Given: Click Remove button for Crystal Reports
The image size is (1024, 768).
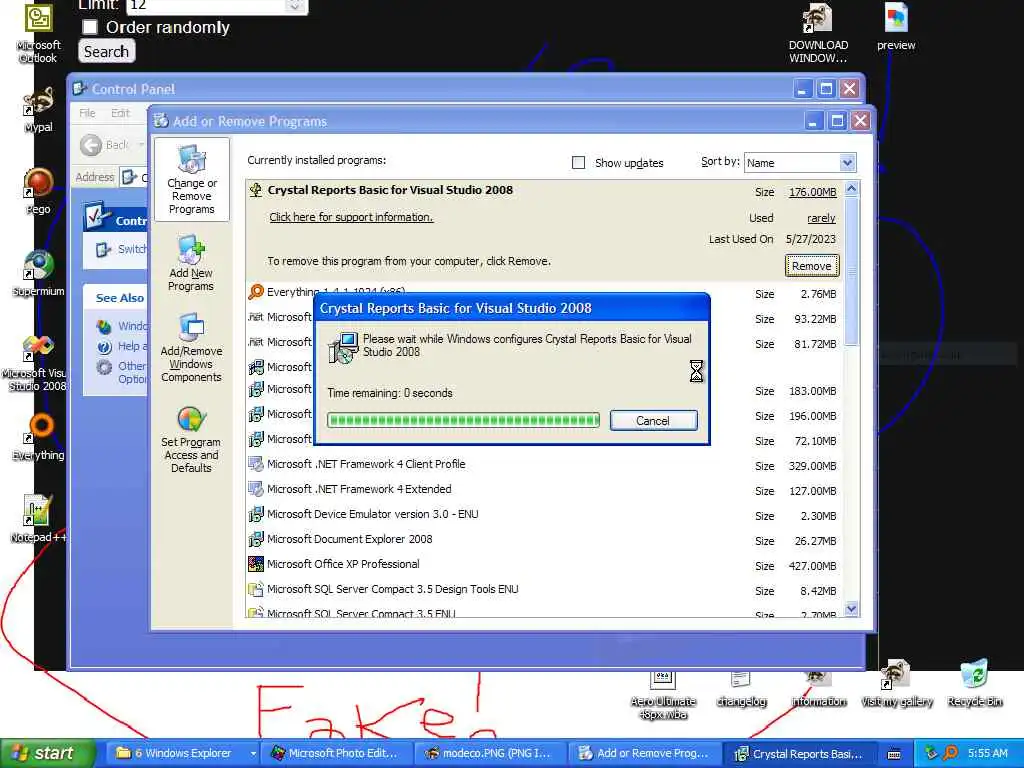Looking at the screenshot, I should click(x=812, y=266).
